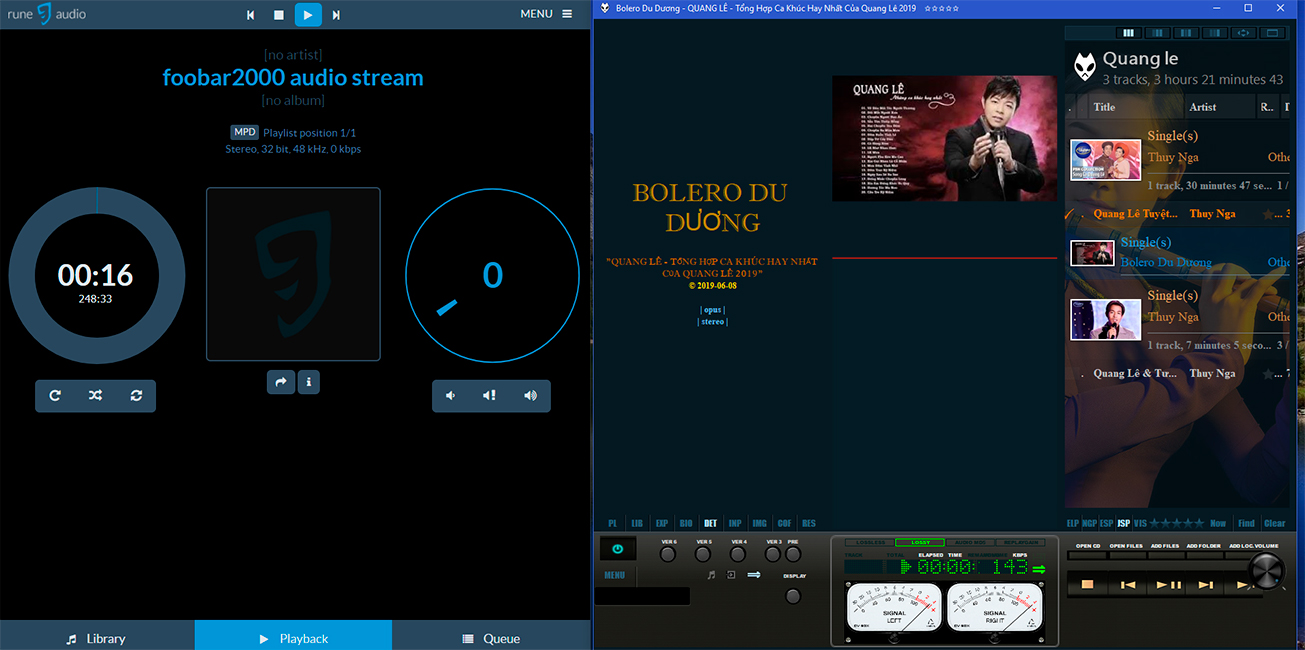Mute audio with the mute button
The image size is (1305, 650).
(490, 396)
